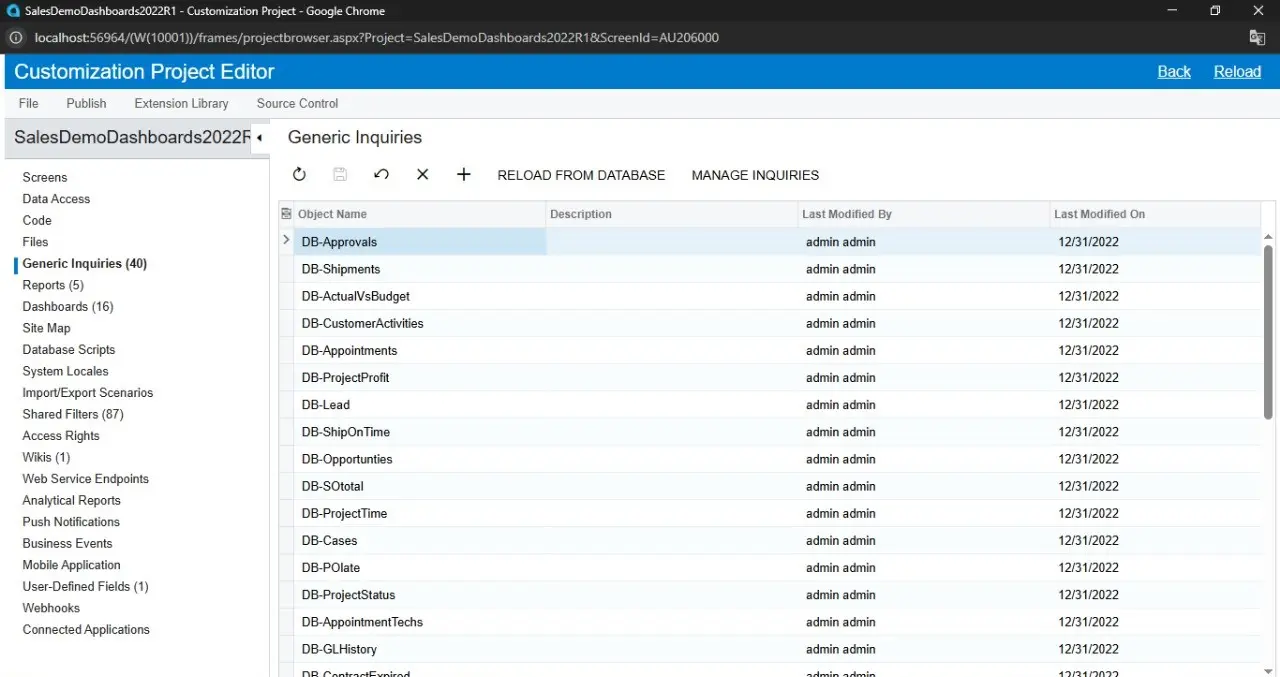Open Connected Applications node
The width and height of the screenshot is (1280, 677).
click(86, 629)
